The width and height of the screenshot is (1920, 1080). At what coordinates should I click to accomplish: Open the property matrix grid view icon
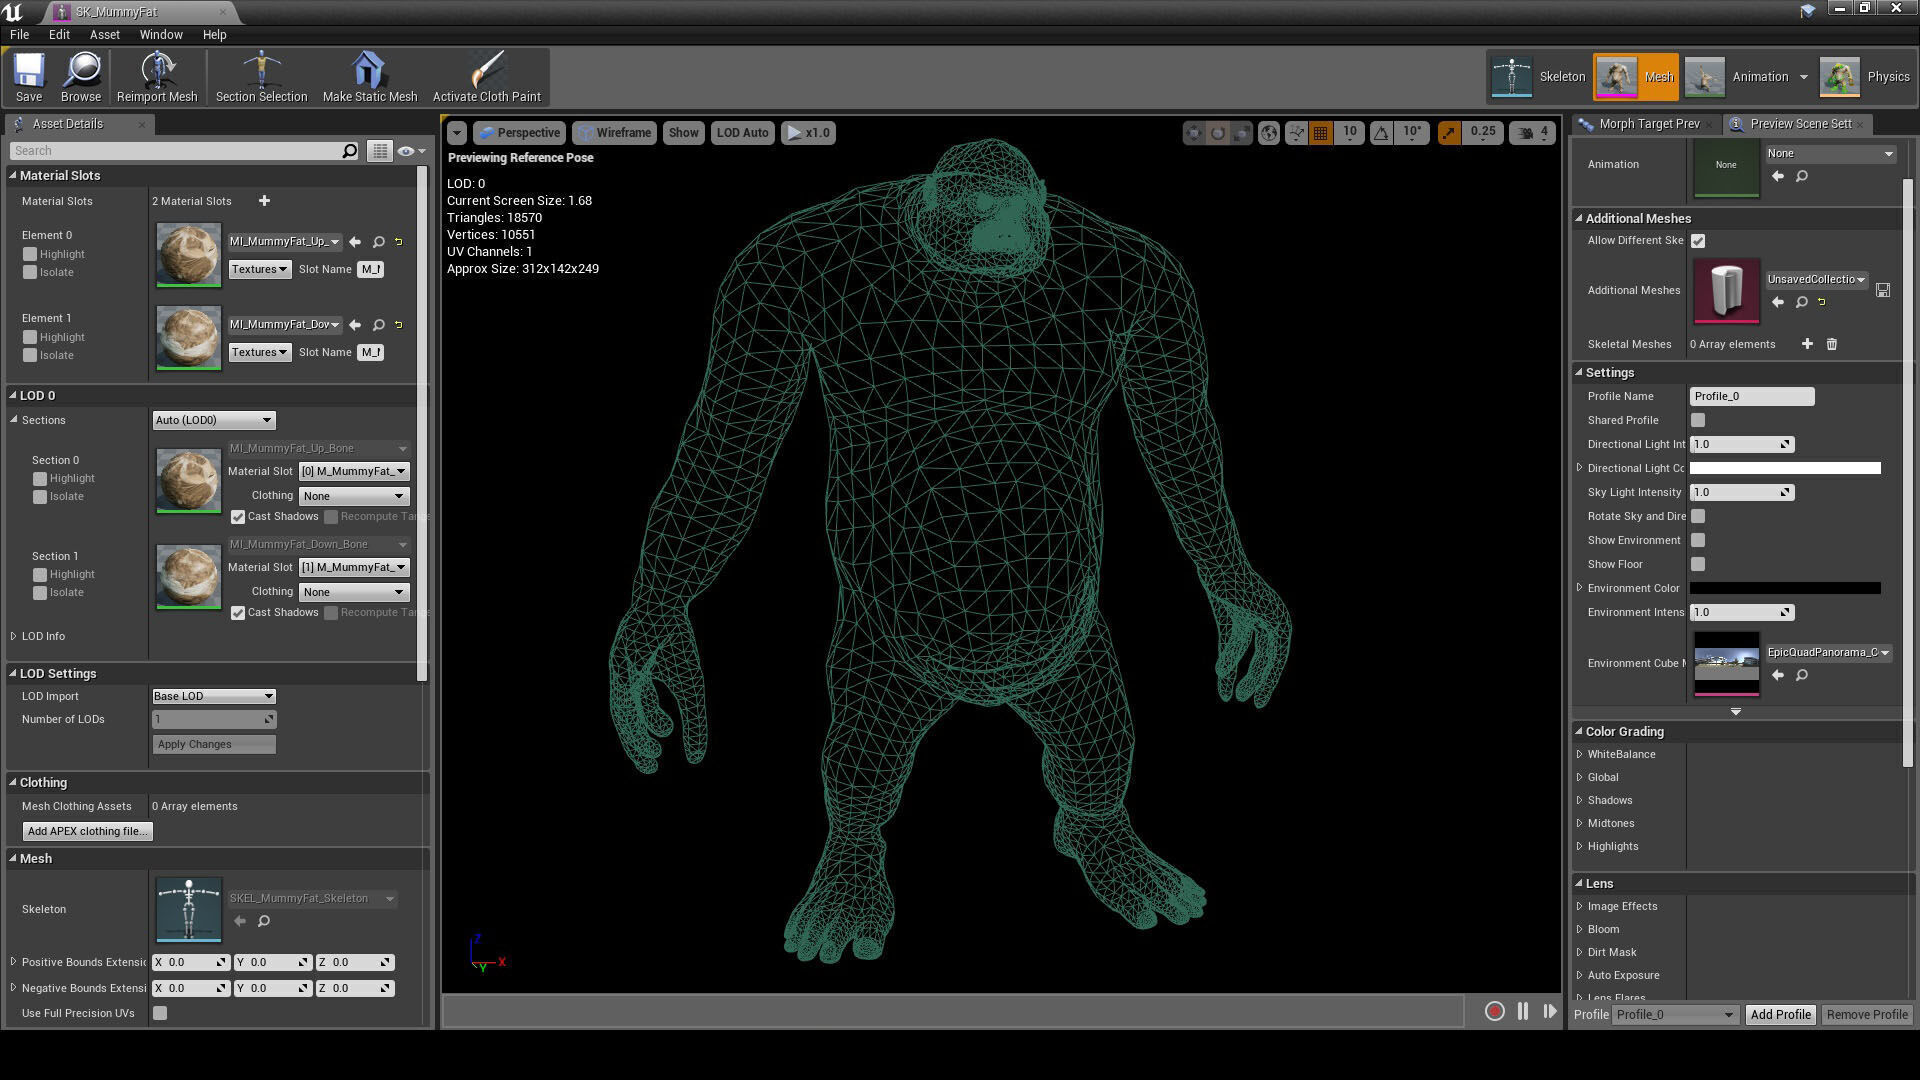(x=379, y=151)
